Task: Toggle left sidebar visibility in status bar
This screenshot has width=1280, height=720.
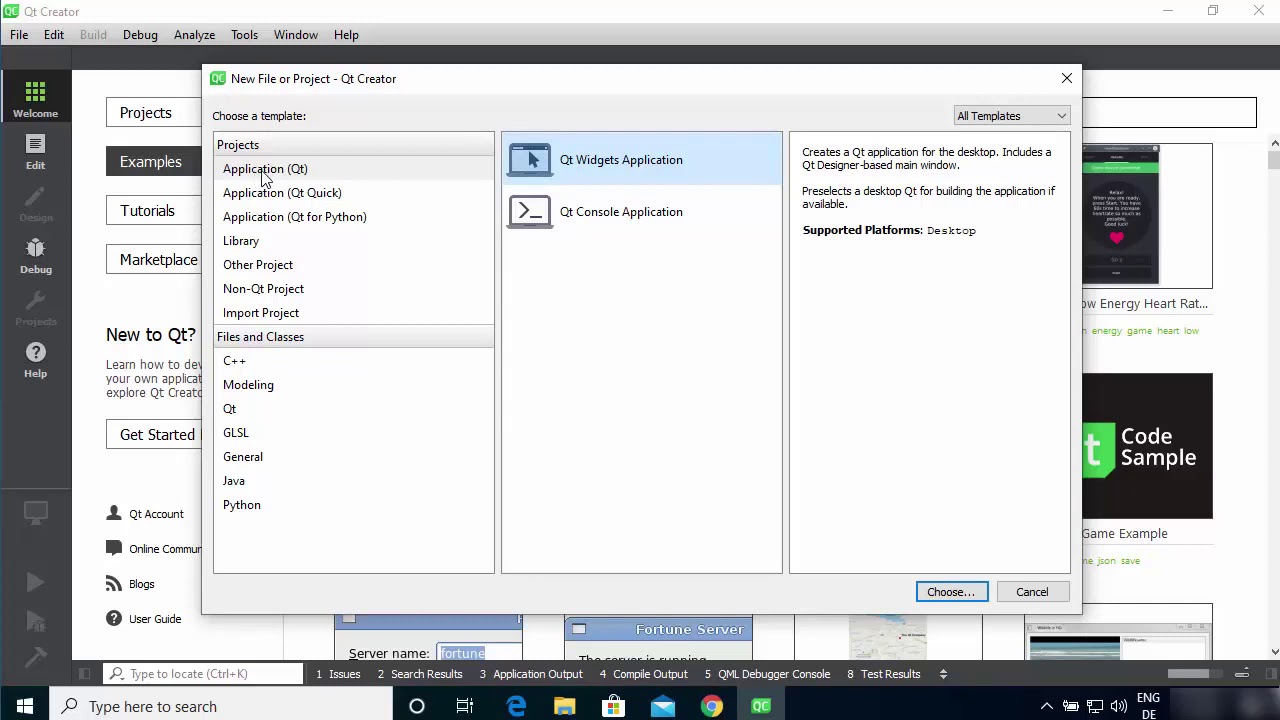Action: pyautogui.click(x=84, y=674)
